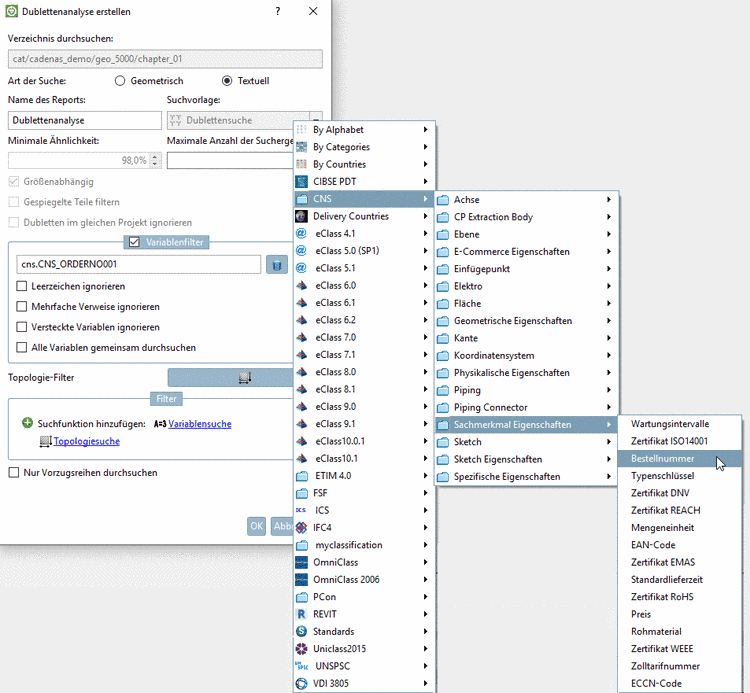Click the CIBSE PDT icon
The image size is (750, 693).
301,181
